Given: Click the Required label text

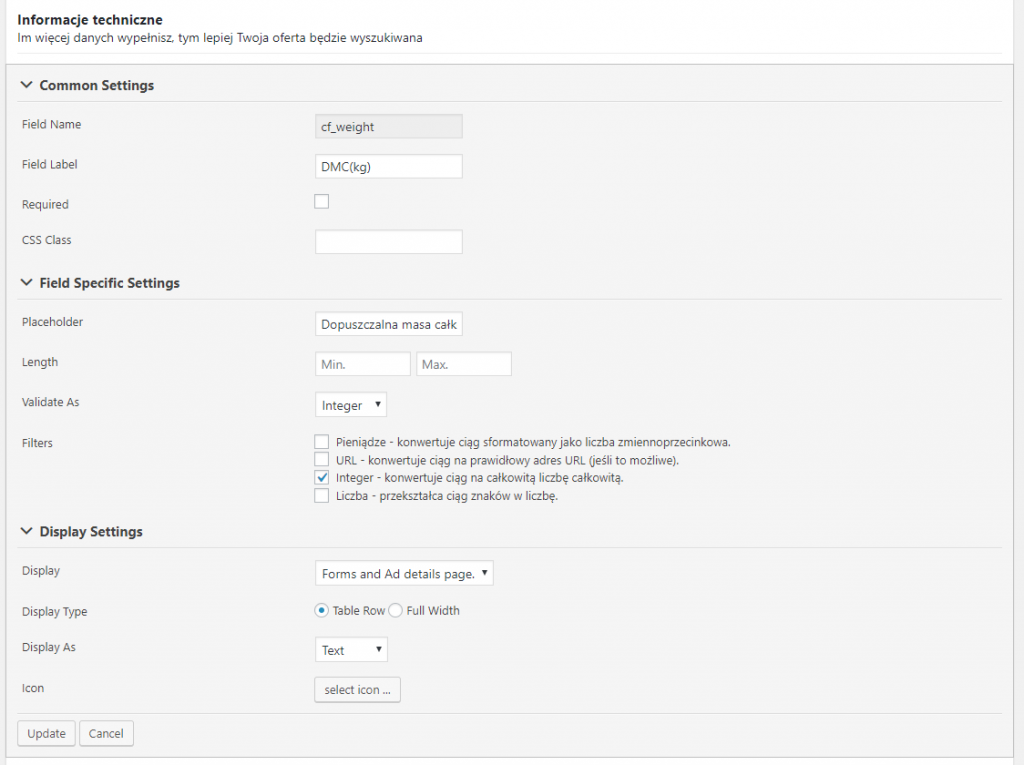Looking at the screenshot, I should [x=45, y=204].
